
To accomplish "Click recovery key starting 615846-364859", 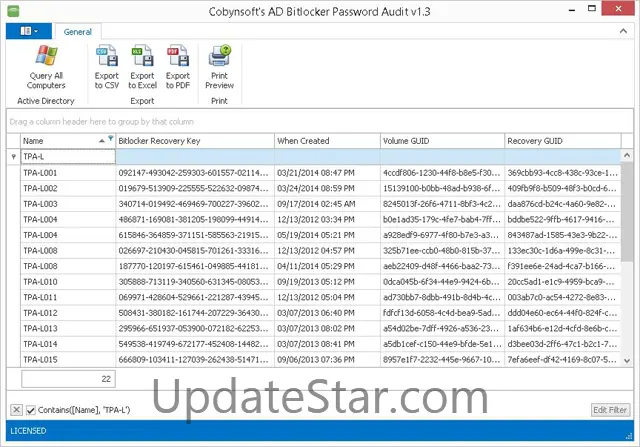I will click(x=193, y=235).
